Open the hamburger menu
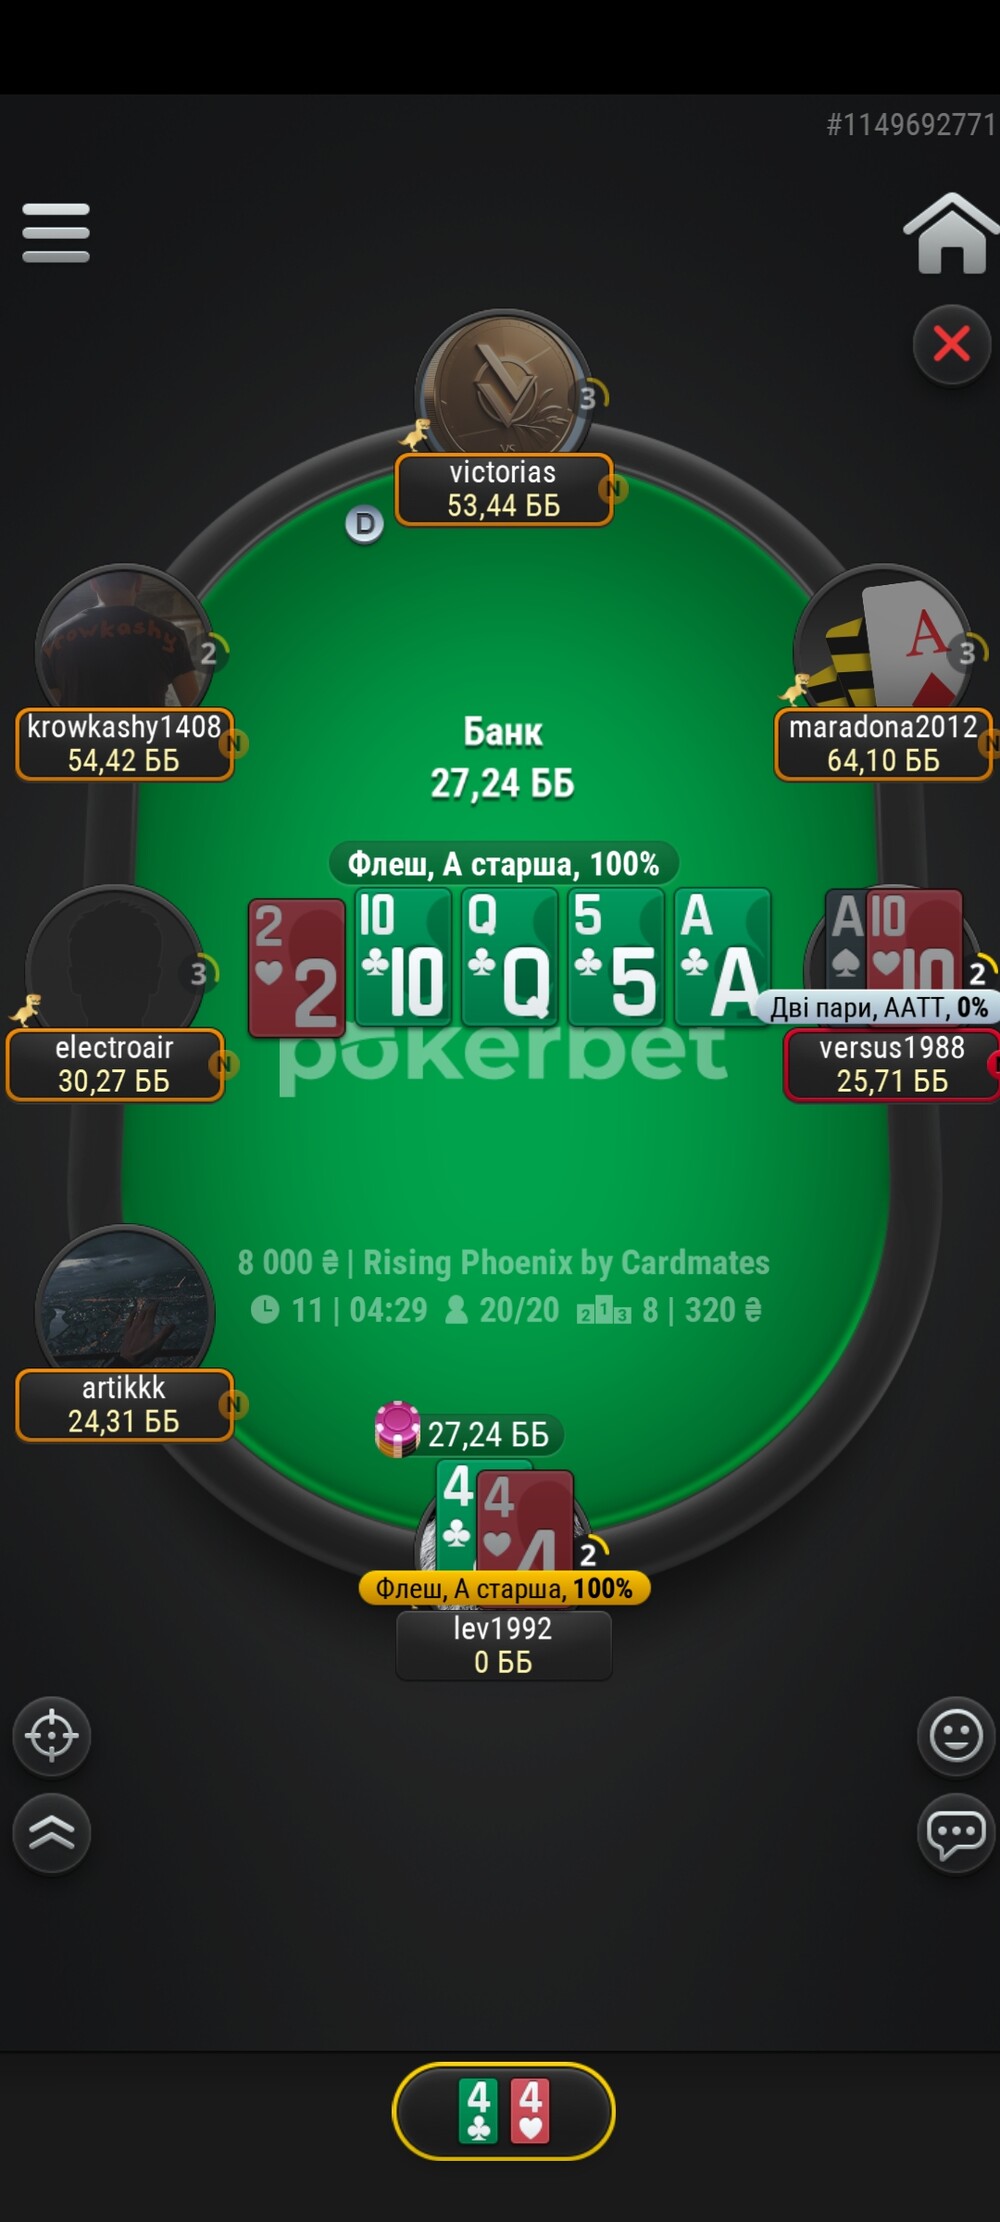1000x2222 pixels. [x=56, y=233]
